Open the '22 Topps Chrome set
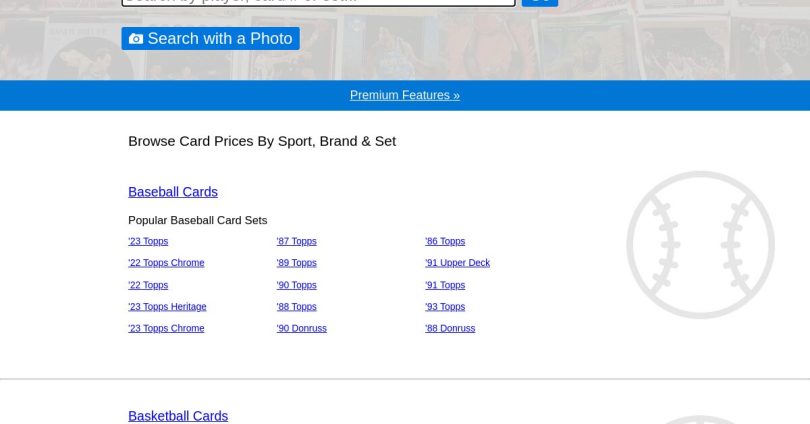The height and width of the screenshot is (424, 810). point(166,263)
